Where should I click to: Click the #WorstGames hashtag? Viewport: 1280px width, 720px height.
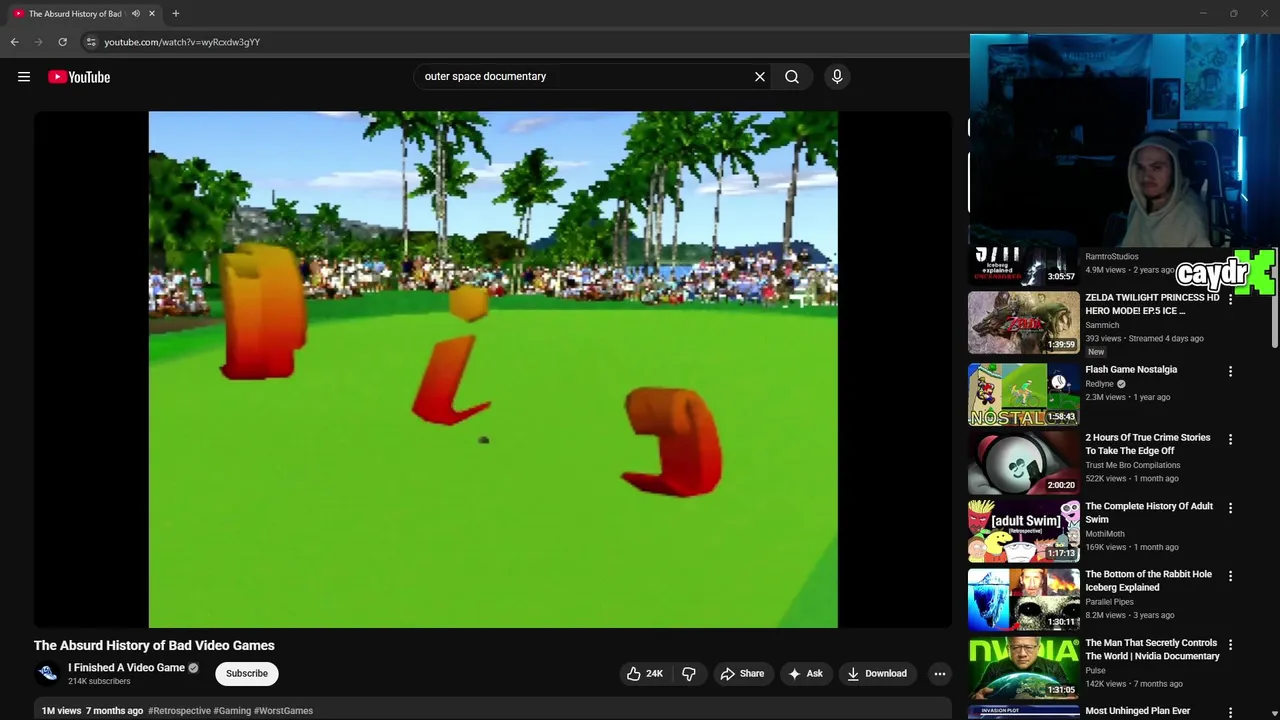tap(283, 711)
